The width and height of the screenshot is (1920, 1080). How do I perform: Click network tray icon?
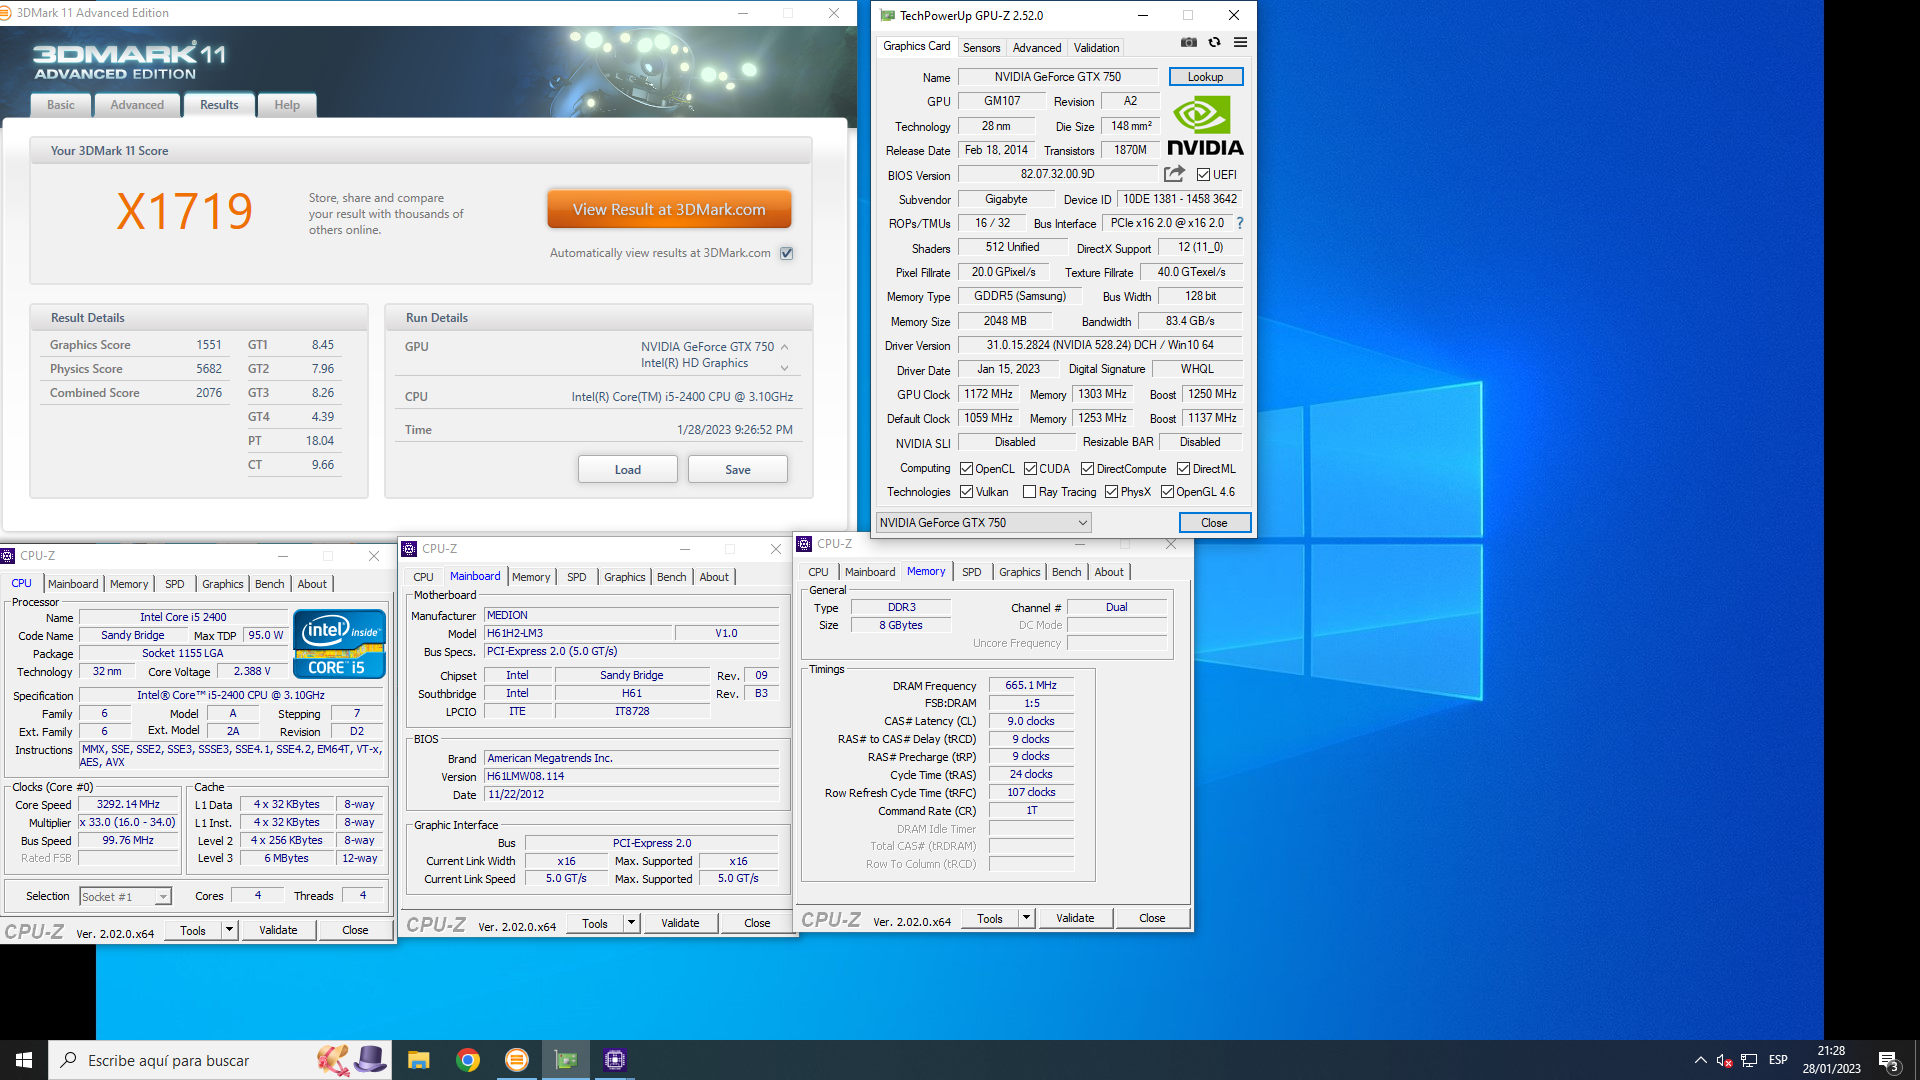1749,1060
